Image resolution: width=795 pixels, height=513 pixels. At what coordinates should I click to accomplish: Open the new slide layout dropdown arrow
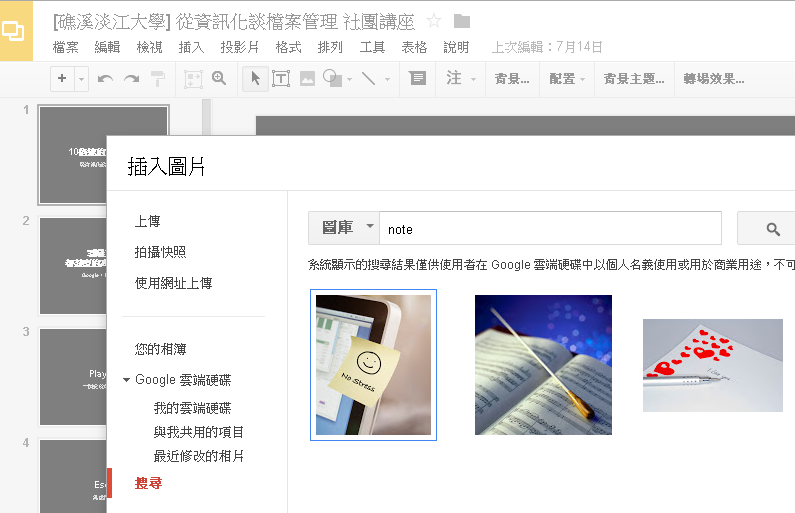click(x=82, y=79)
